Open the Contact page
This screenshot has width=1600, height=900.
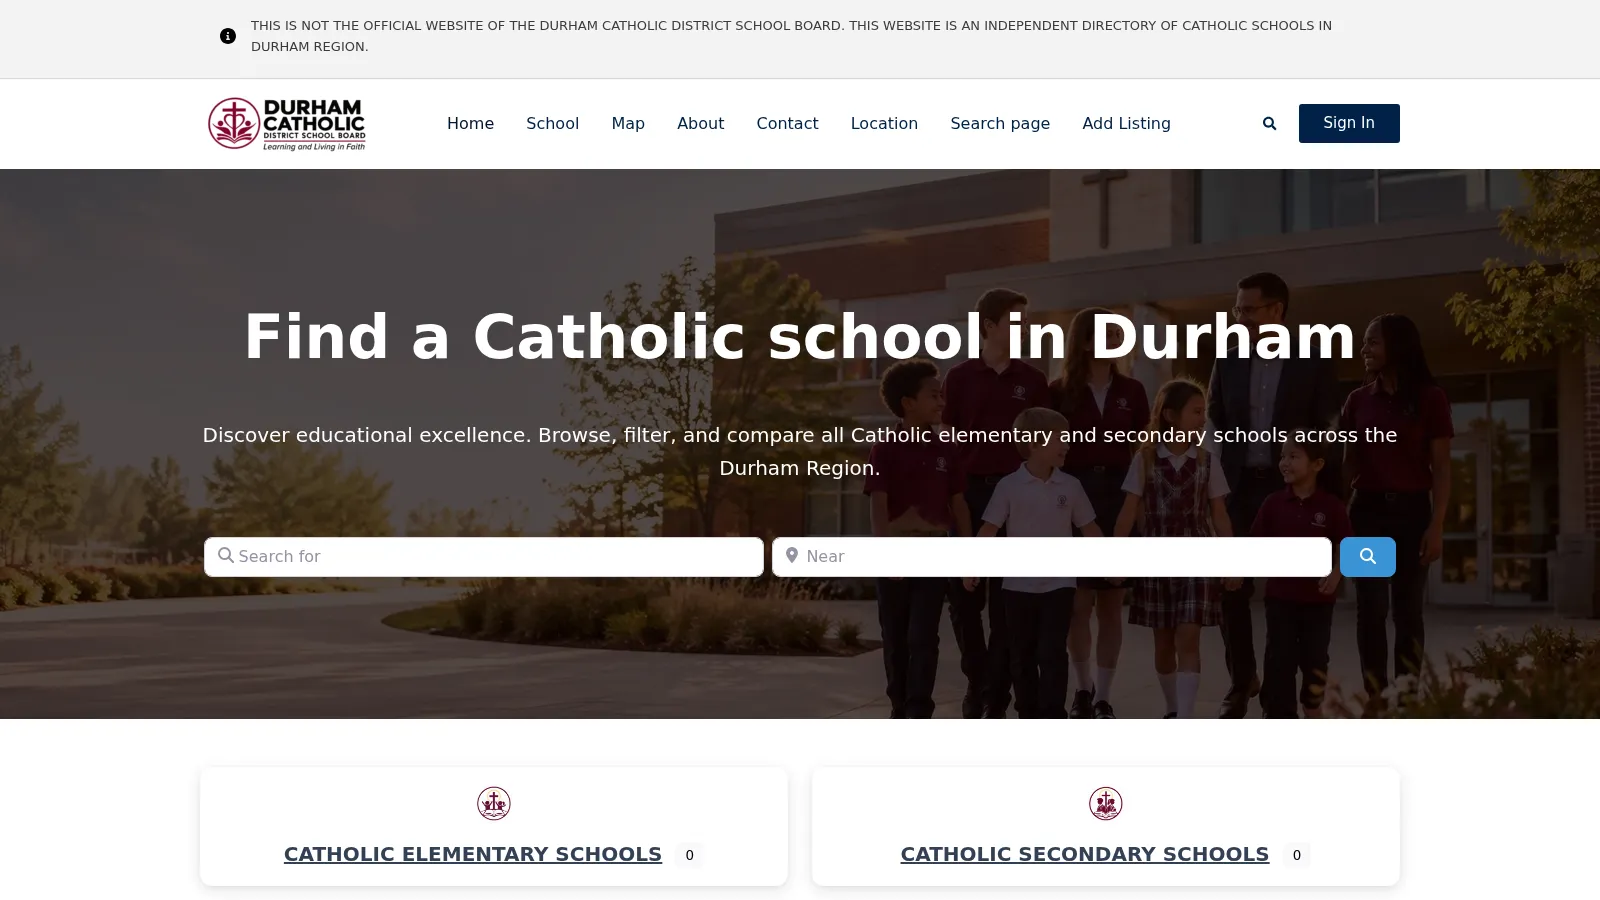(x=787, y=123)
